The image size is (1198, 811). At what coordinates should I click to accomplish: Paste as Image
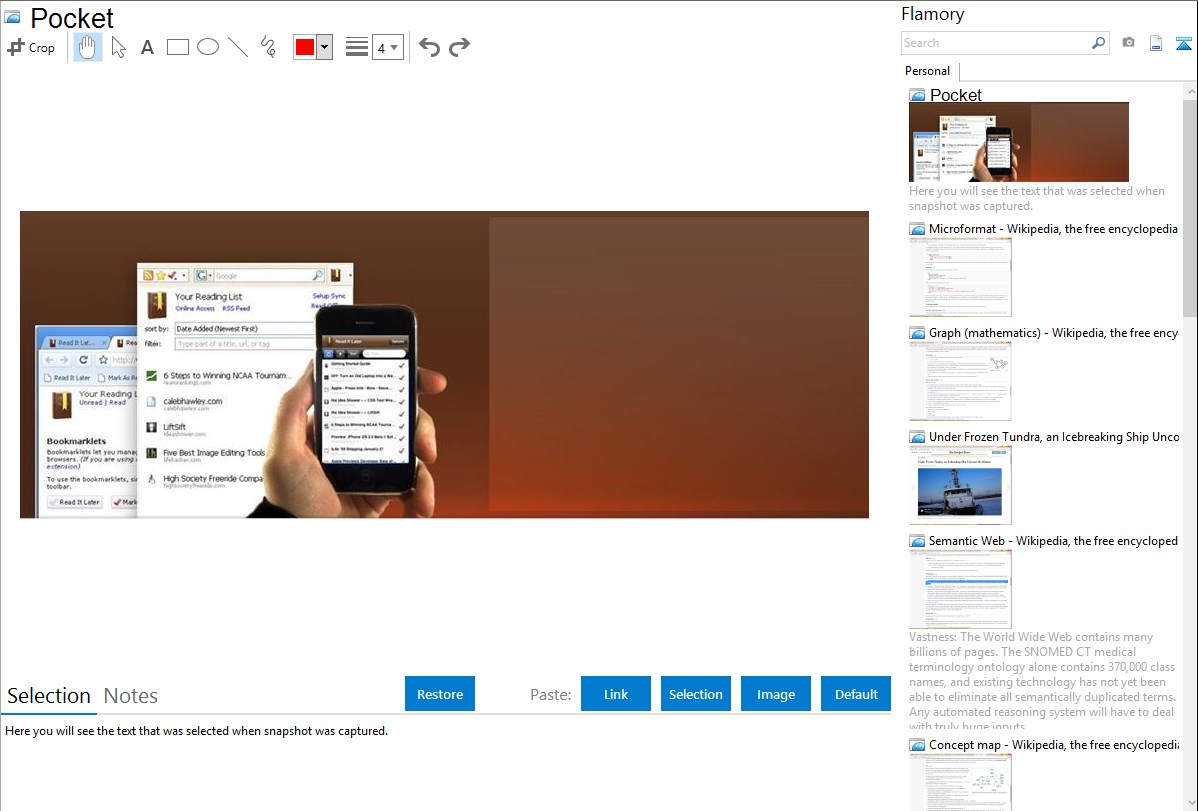coord(776,694)
